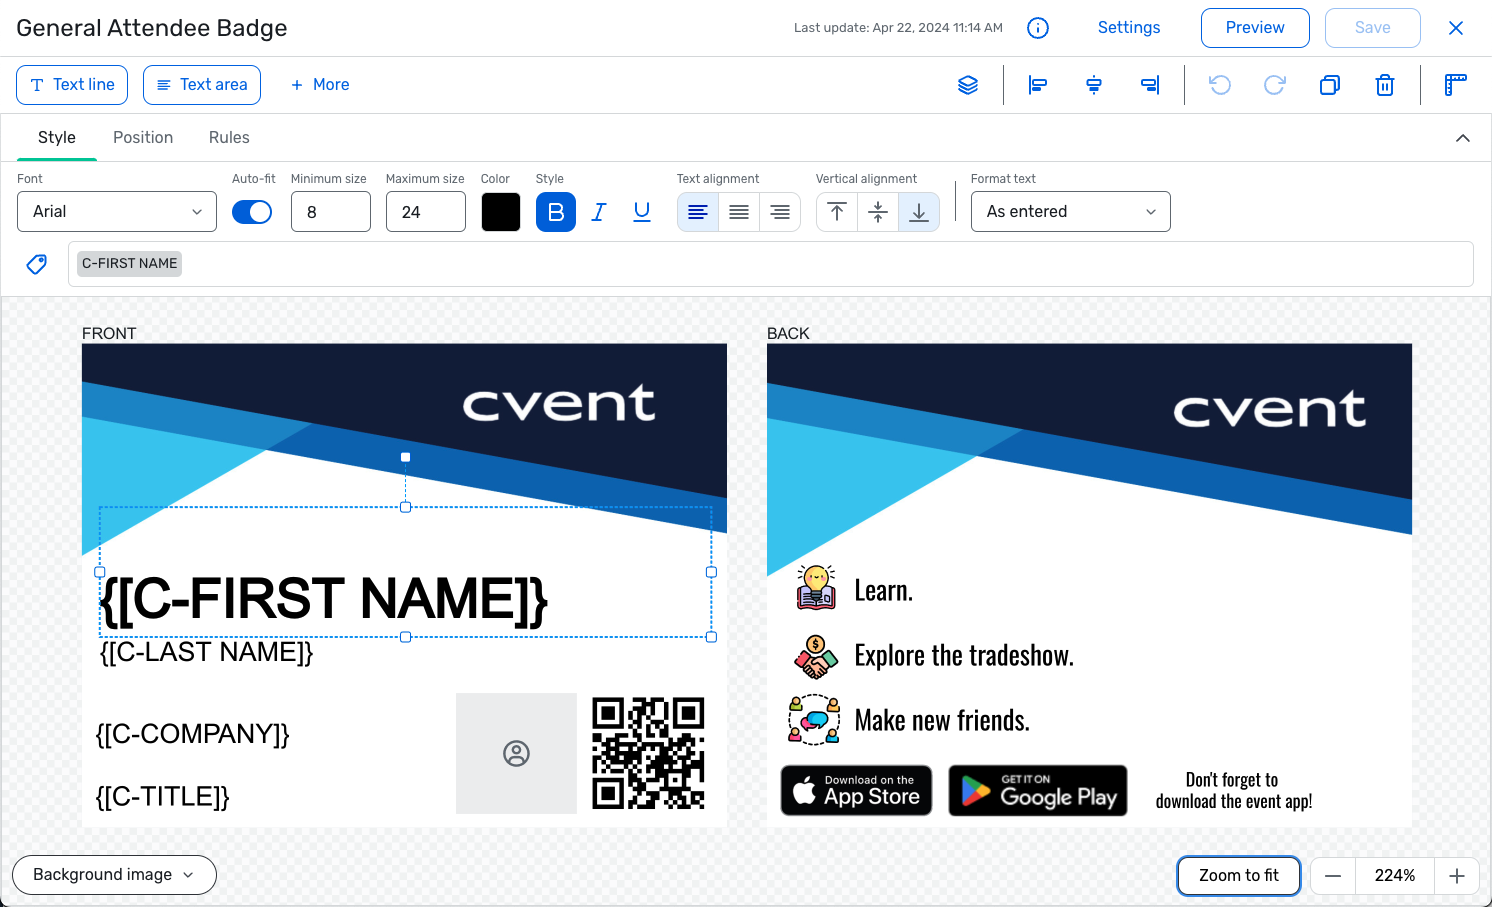The width and height of the screenshot is (1492, 907).
Task: Select the {[C-LAST NAME]} text on badge
Action: point(207,653)
